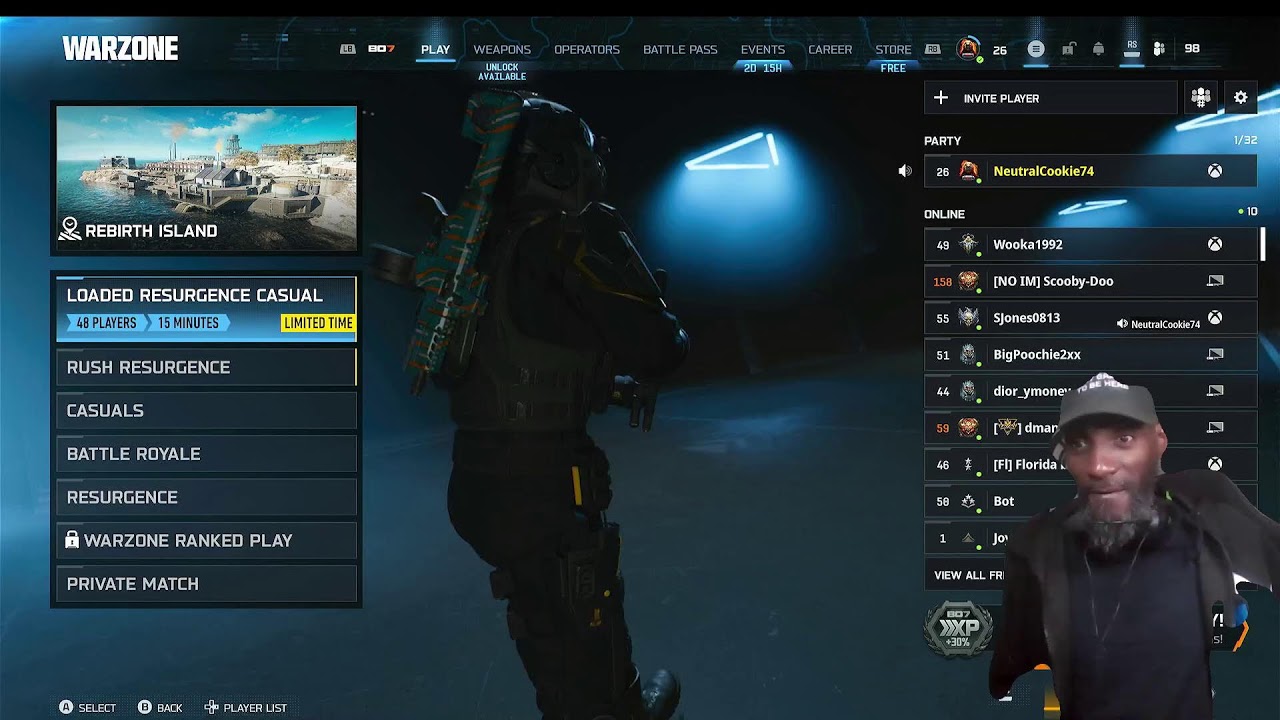Click the LB bumper icon left of BO7
Screen dimensions: 1280x720
347,49
